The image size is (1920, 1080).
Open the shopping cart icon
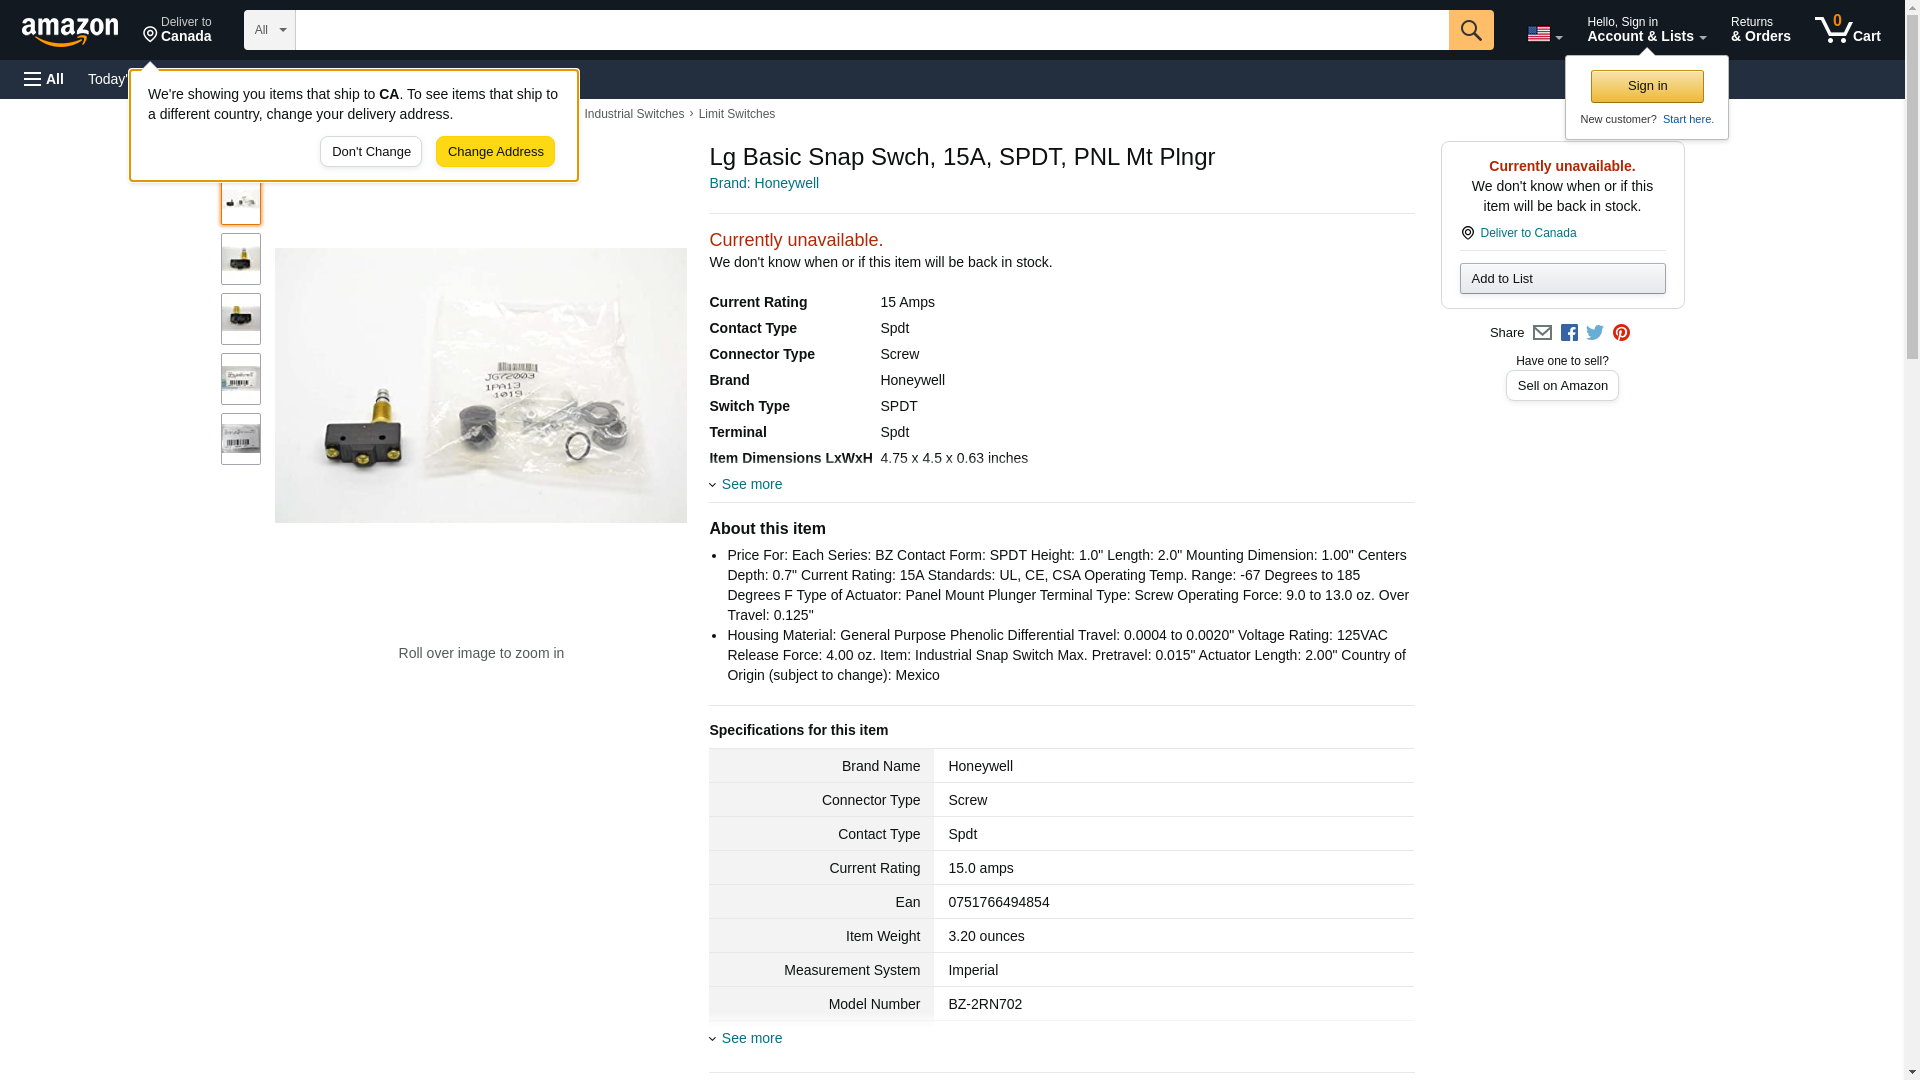(x=1847, y=30)
